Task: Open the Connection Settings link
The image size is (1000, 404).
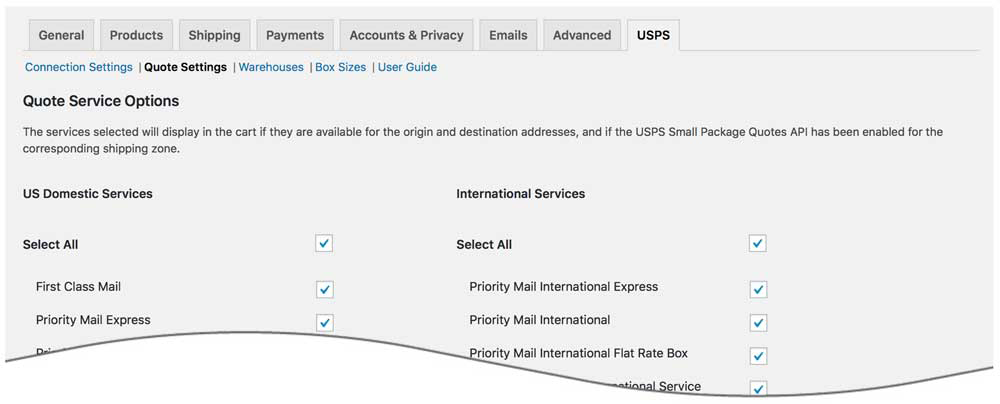Action: point(79,67)
